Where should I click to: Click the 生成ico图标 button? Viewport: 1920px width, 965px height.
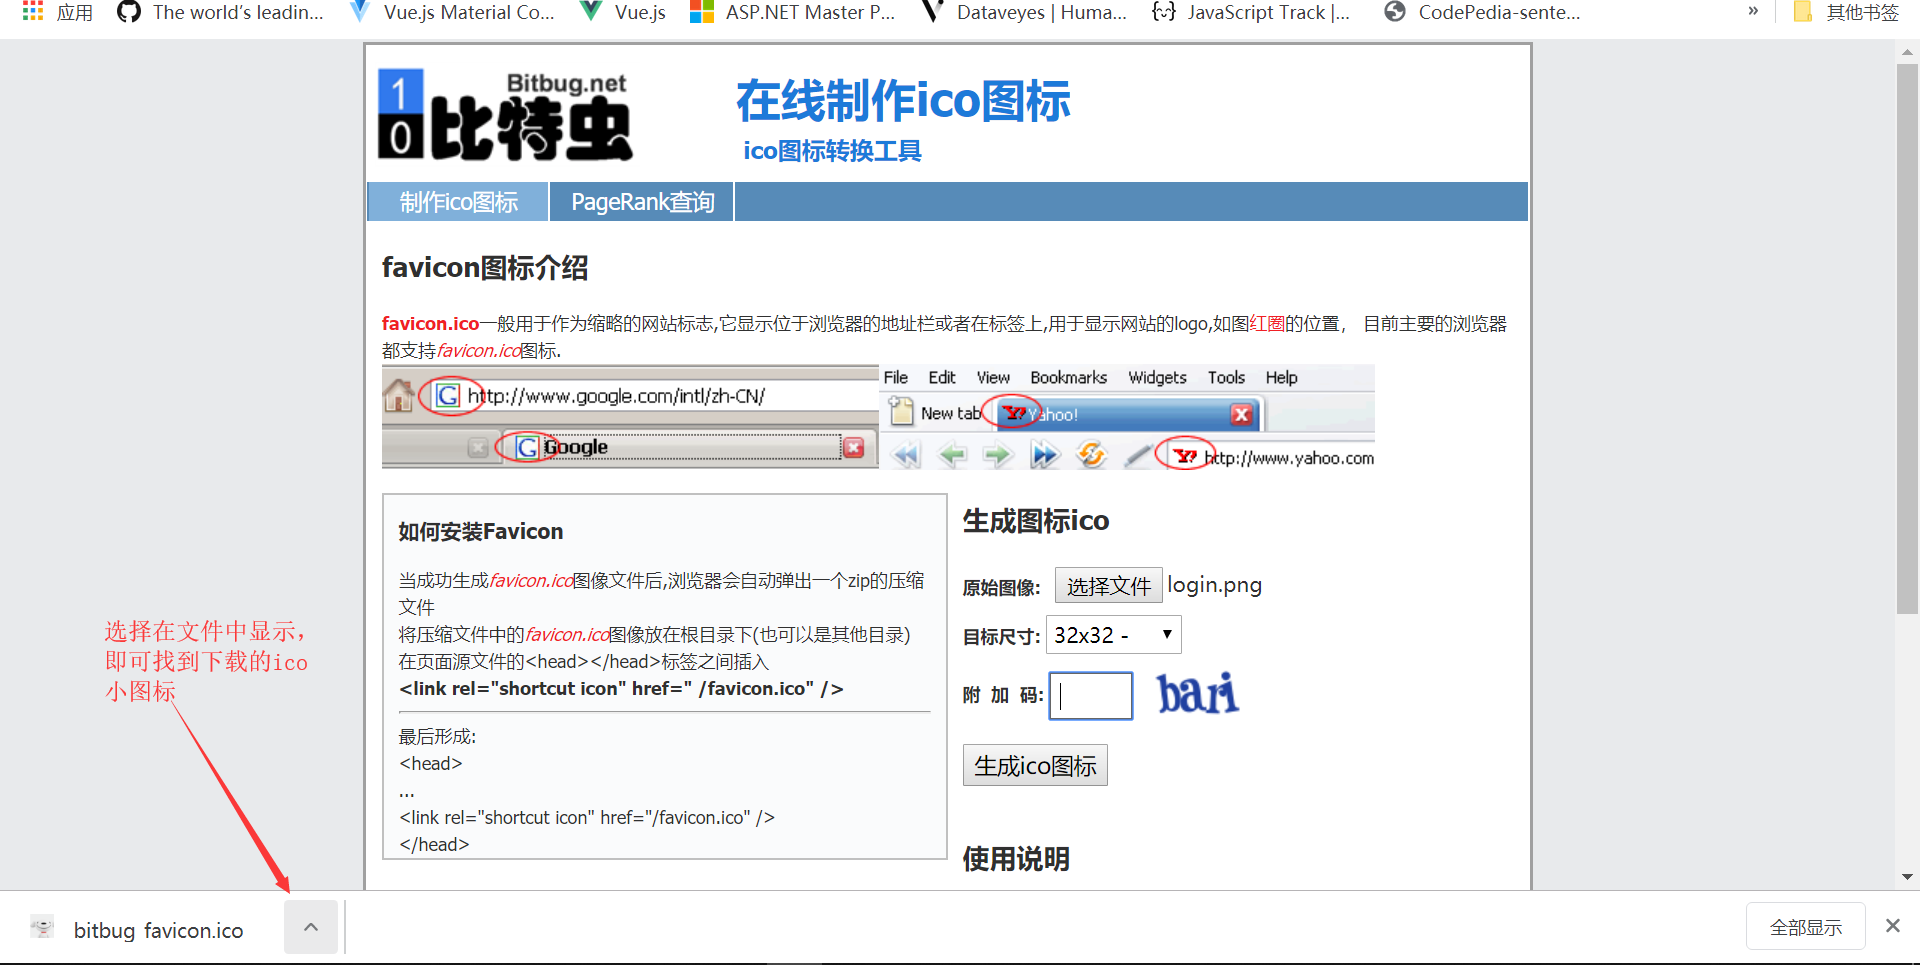click(x=1035, y=764)
